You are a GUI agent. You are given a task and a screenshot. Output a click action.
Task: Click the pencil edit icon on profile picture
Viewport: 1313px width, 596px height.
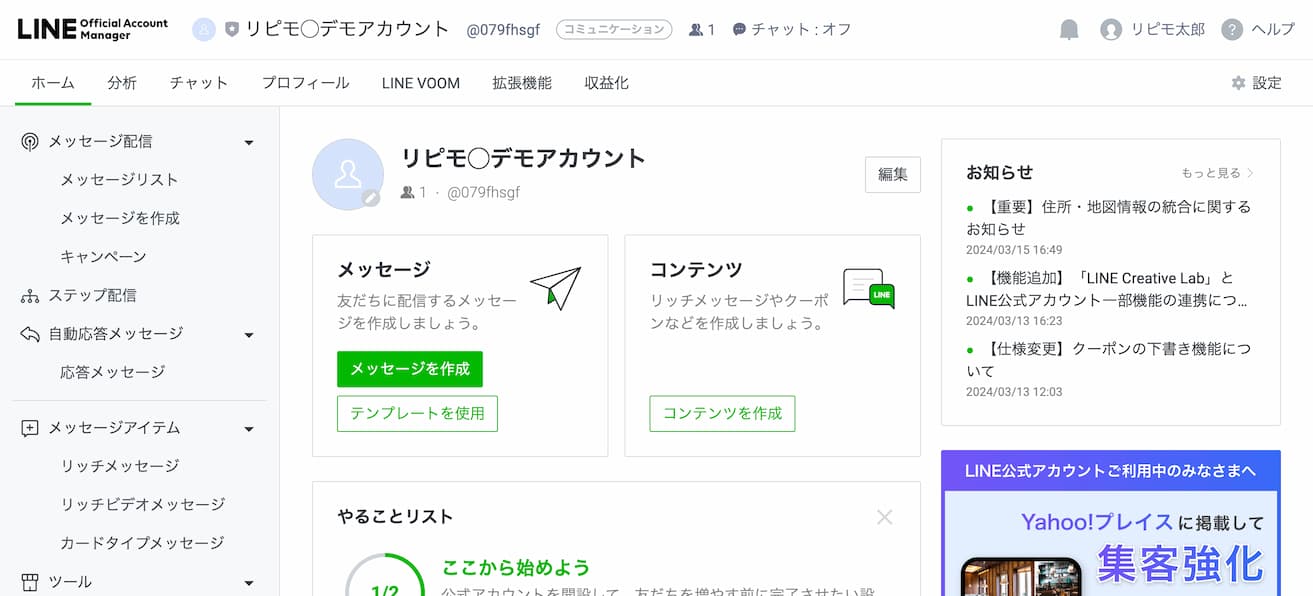click(x=371, y=198)
